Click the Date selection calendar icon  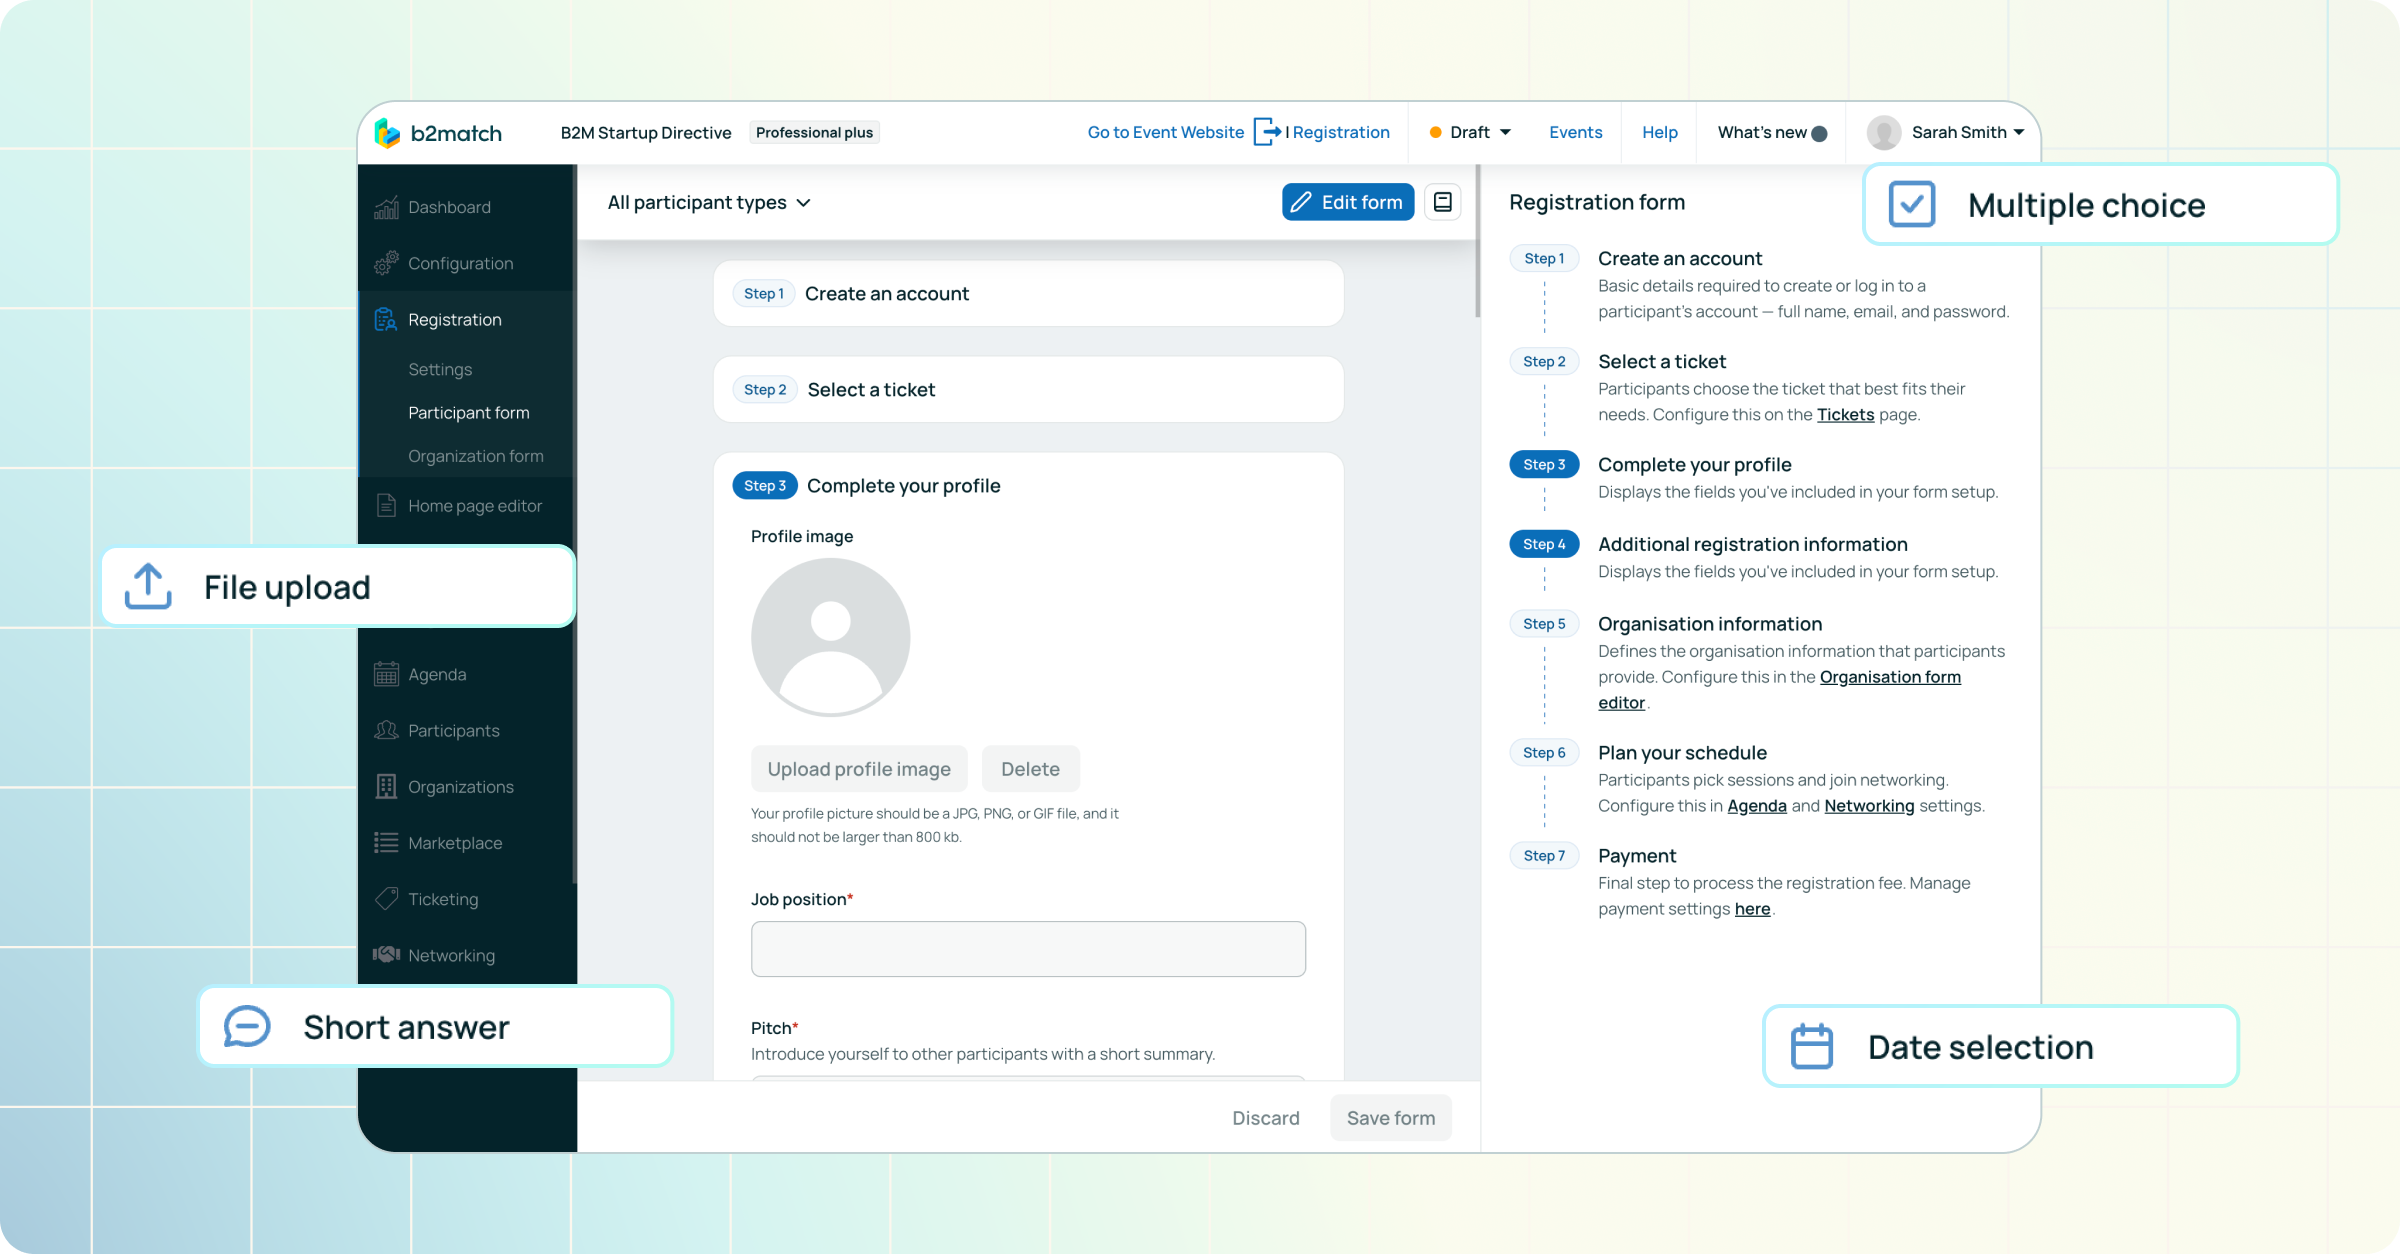click(1811, 1046)
